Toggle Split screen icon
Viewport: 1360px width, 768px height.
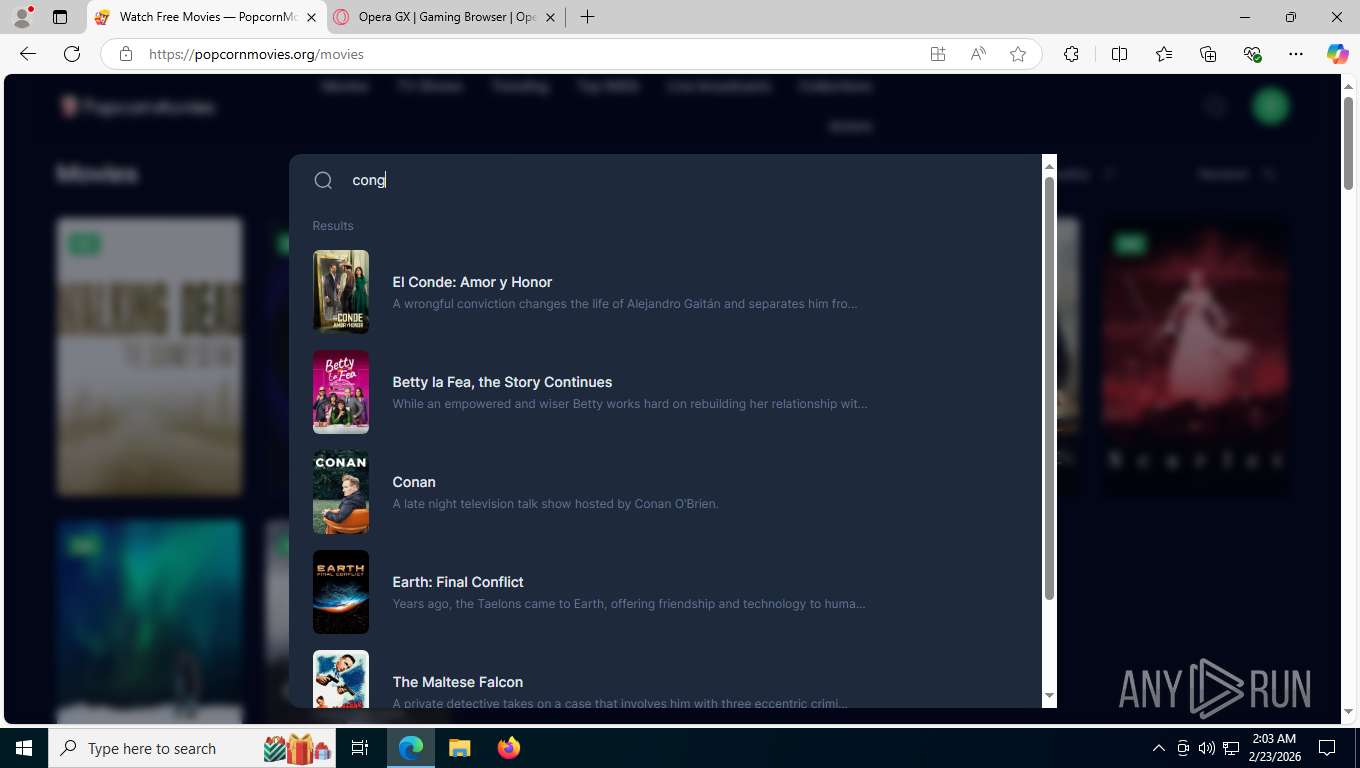click(x=1119, y=54)
